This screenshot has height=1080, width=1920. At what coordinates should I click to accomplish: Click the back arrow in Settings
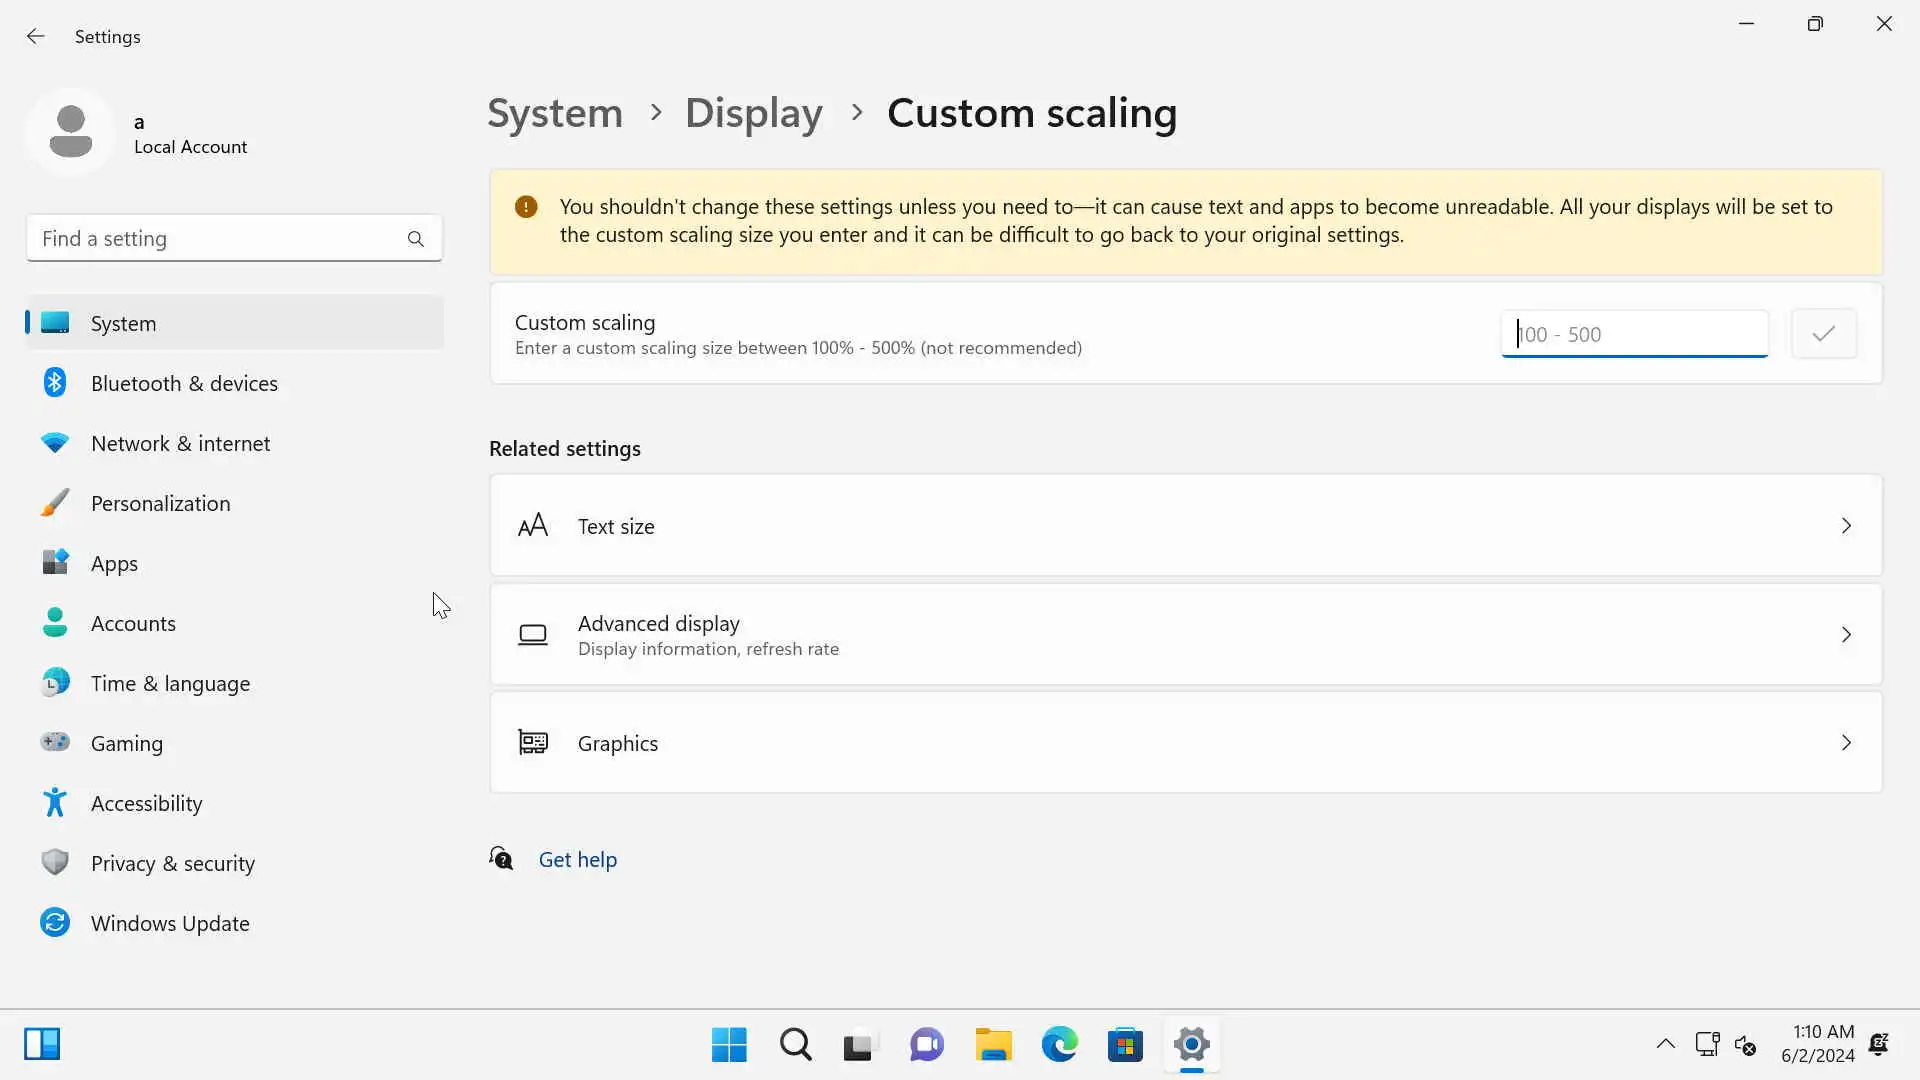coord(36,37)
